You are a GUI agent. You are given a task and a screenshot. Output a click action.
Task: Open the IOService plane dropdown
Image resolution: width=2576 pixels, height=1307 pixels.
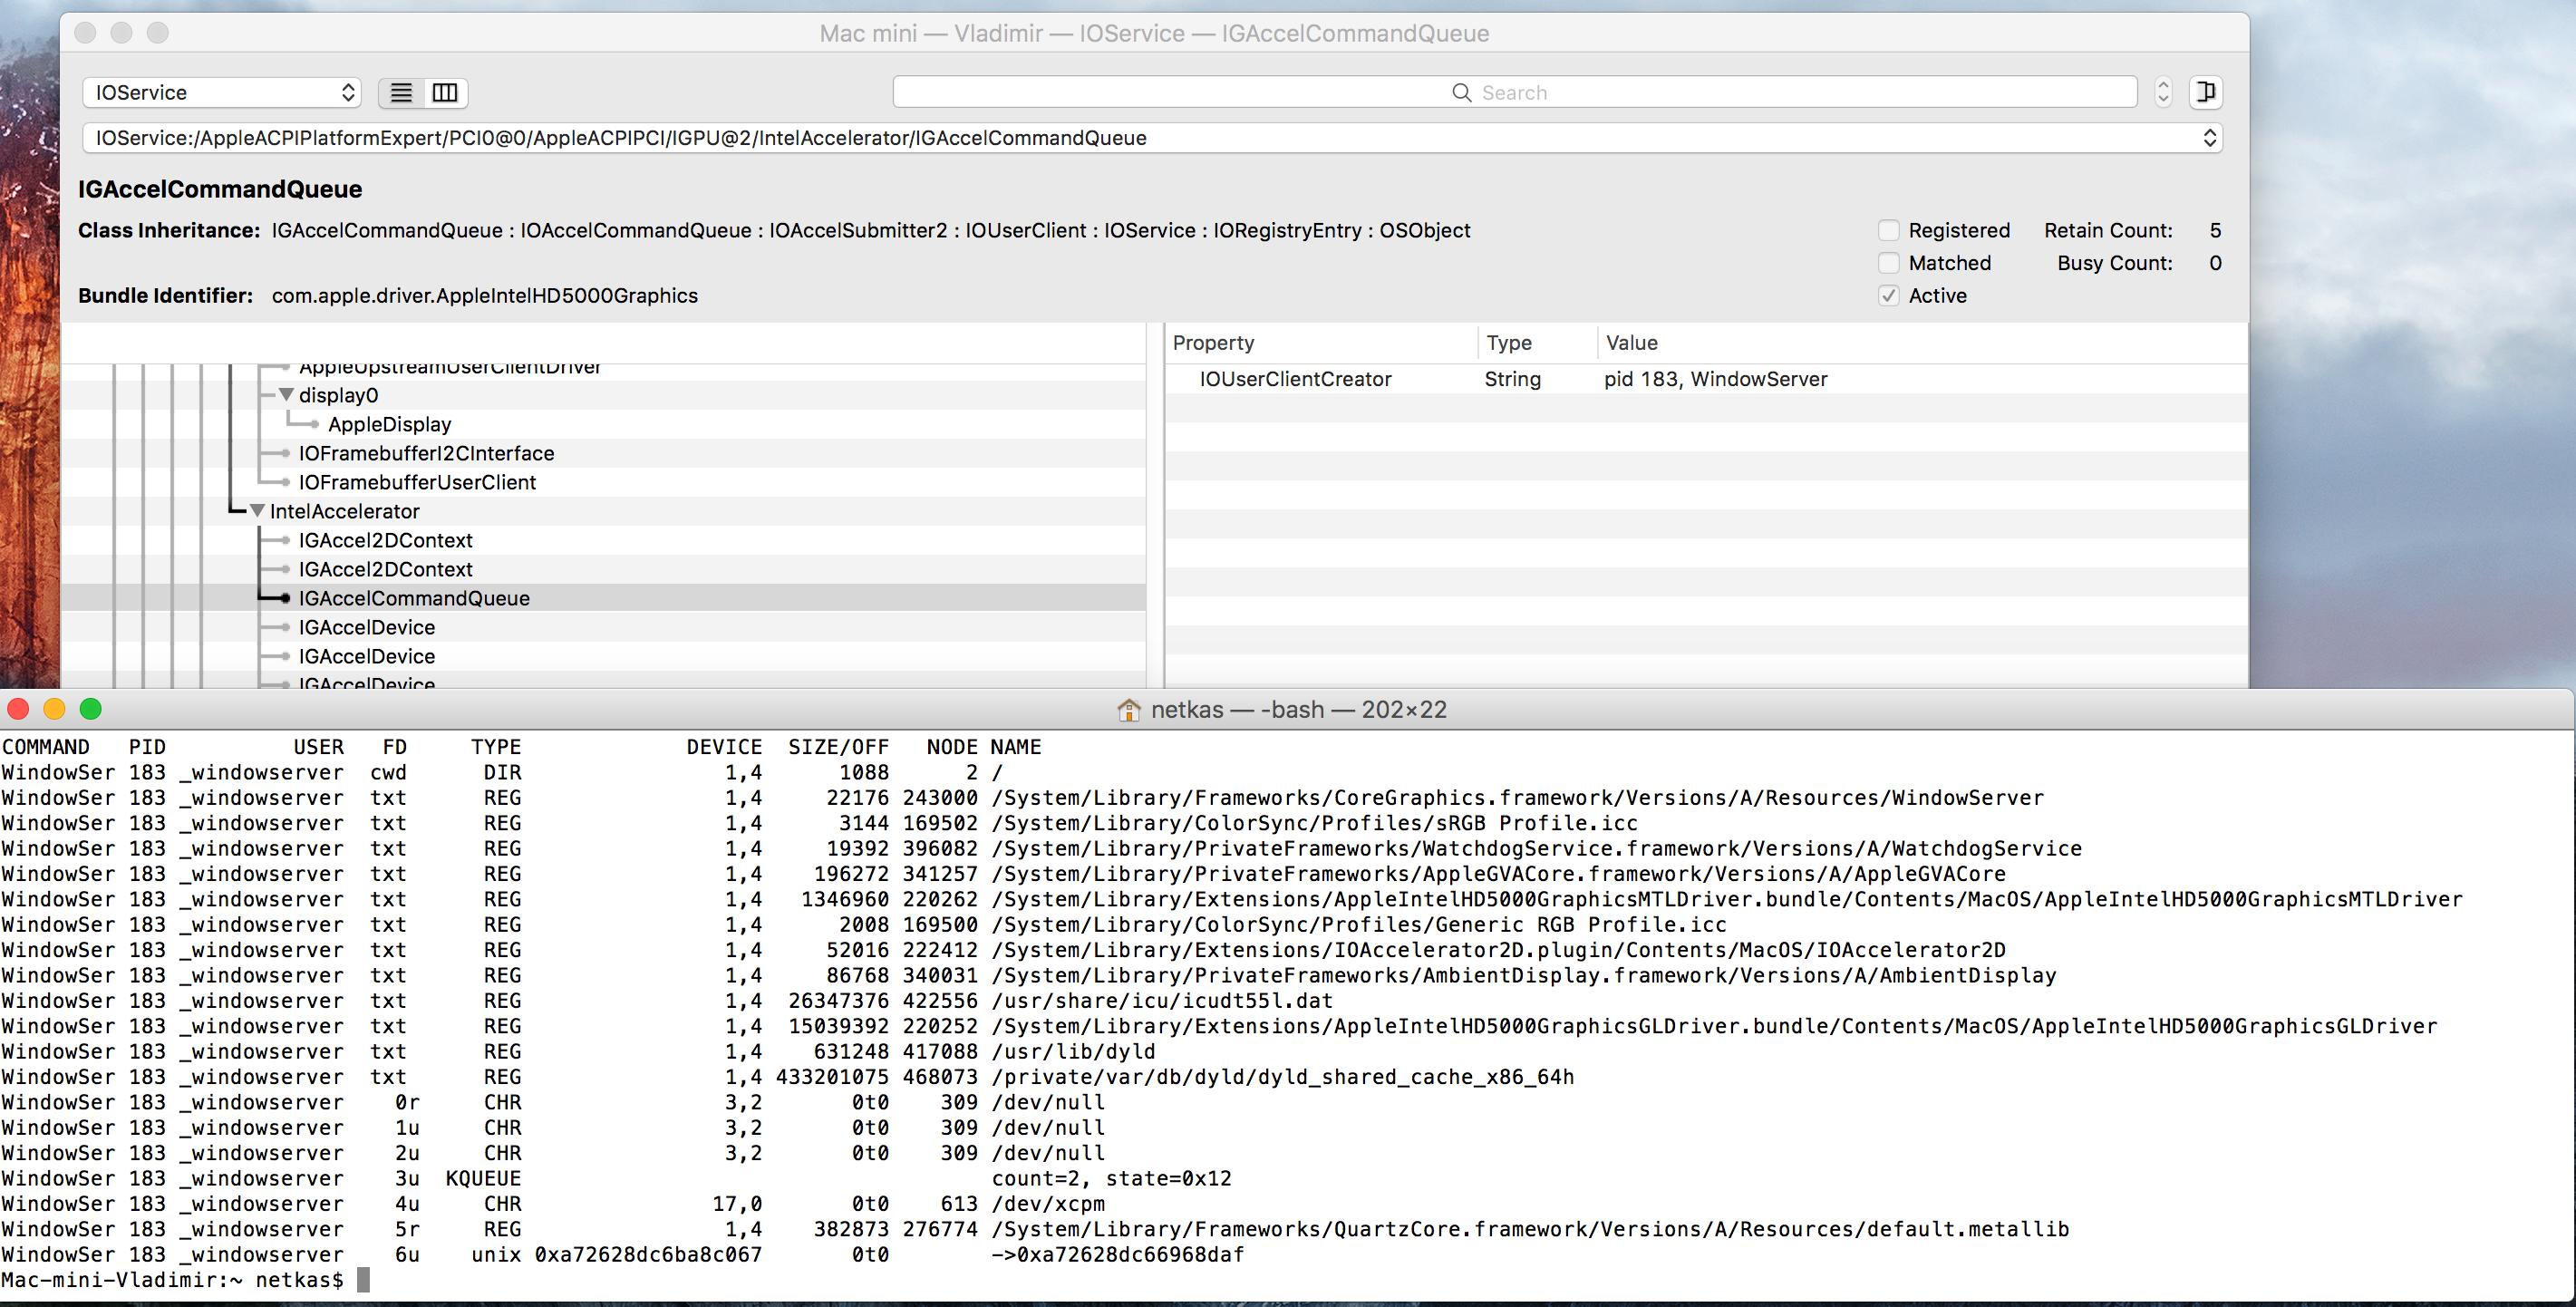(221, 93)
